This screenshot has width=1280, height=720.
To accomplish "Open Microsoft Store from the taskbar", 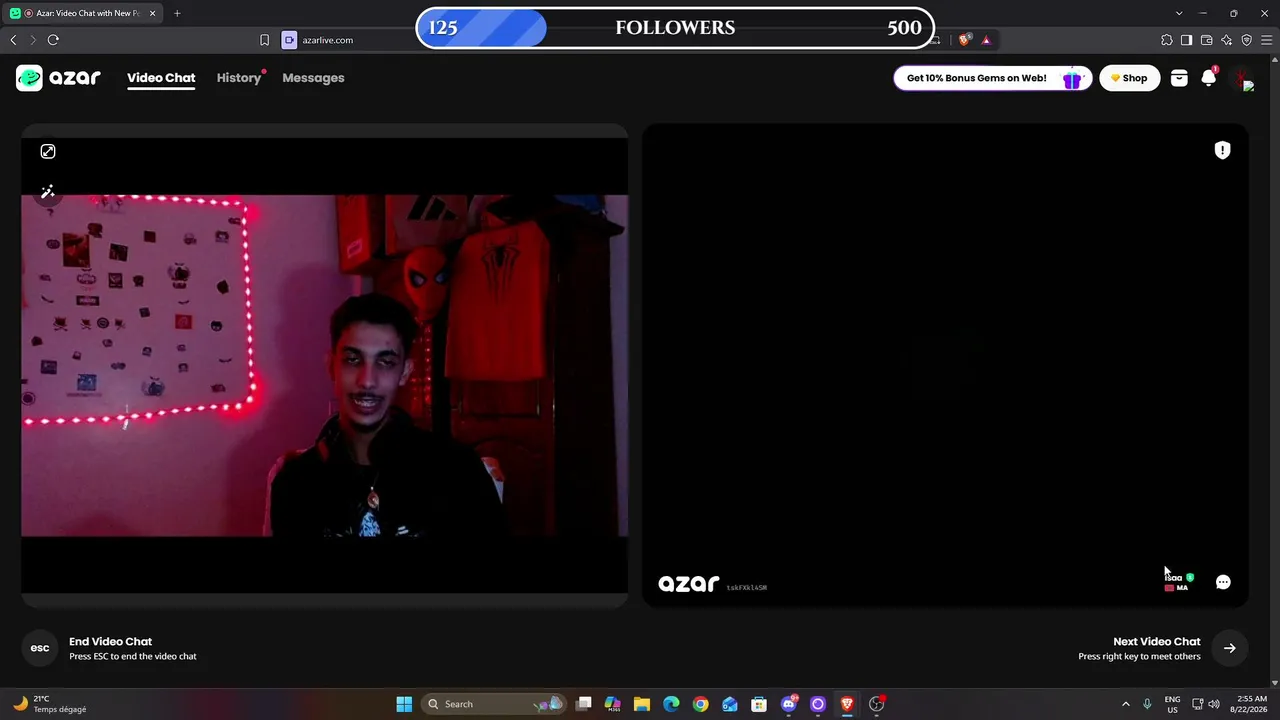I will (x=759, y=704).
